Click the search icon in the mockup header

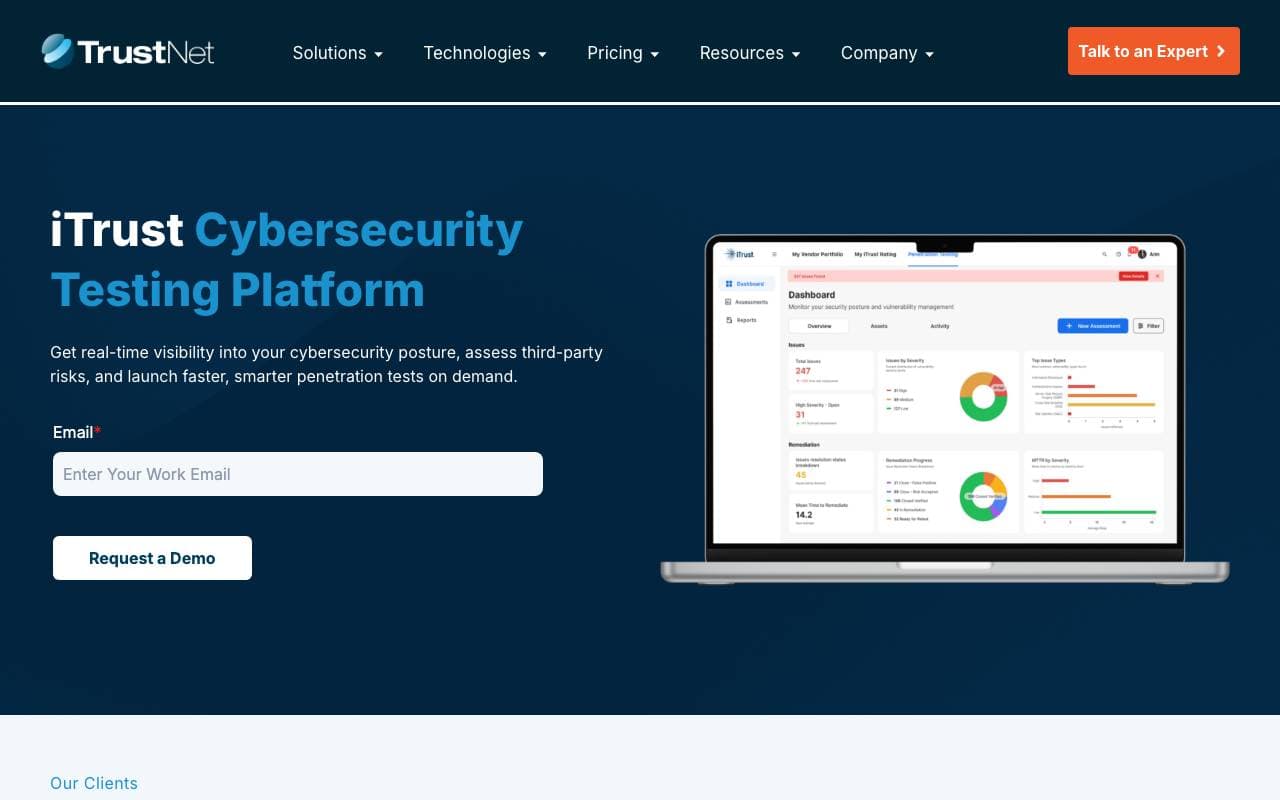pyautogui.click(x=1104, y=254)
